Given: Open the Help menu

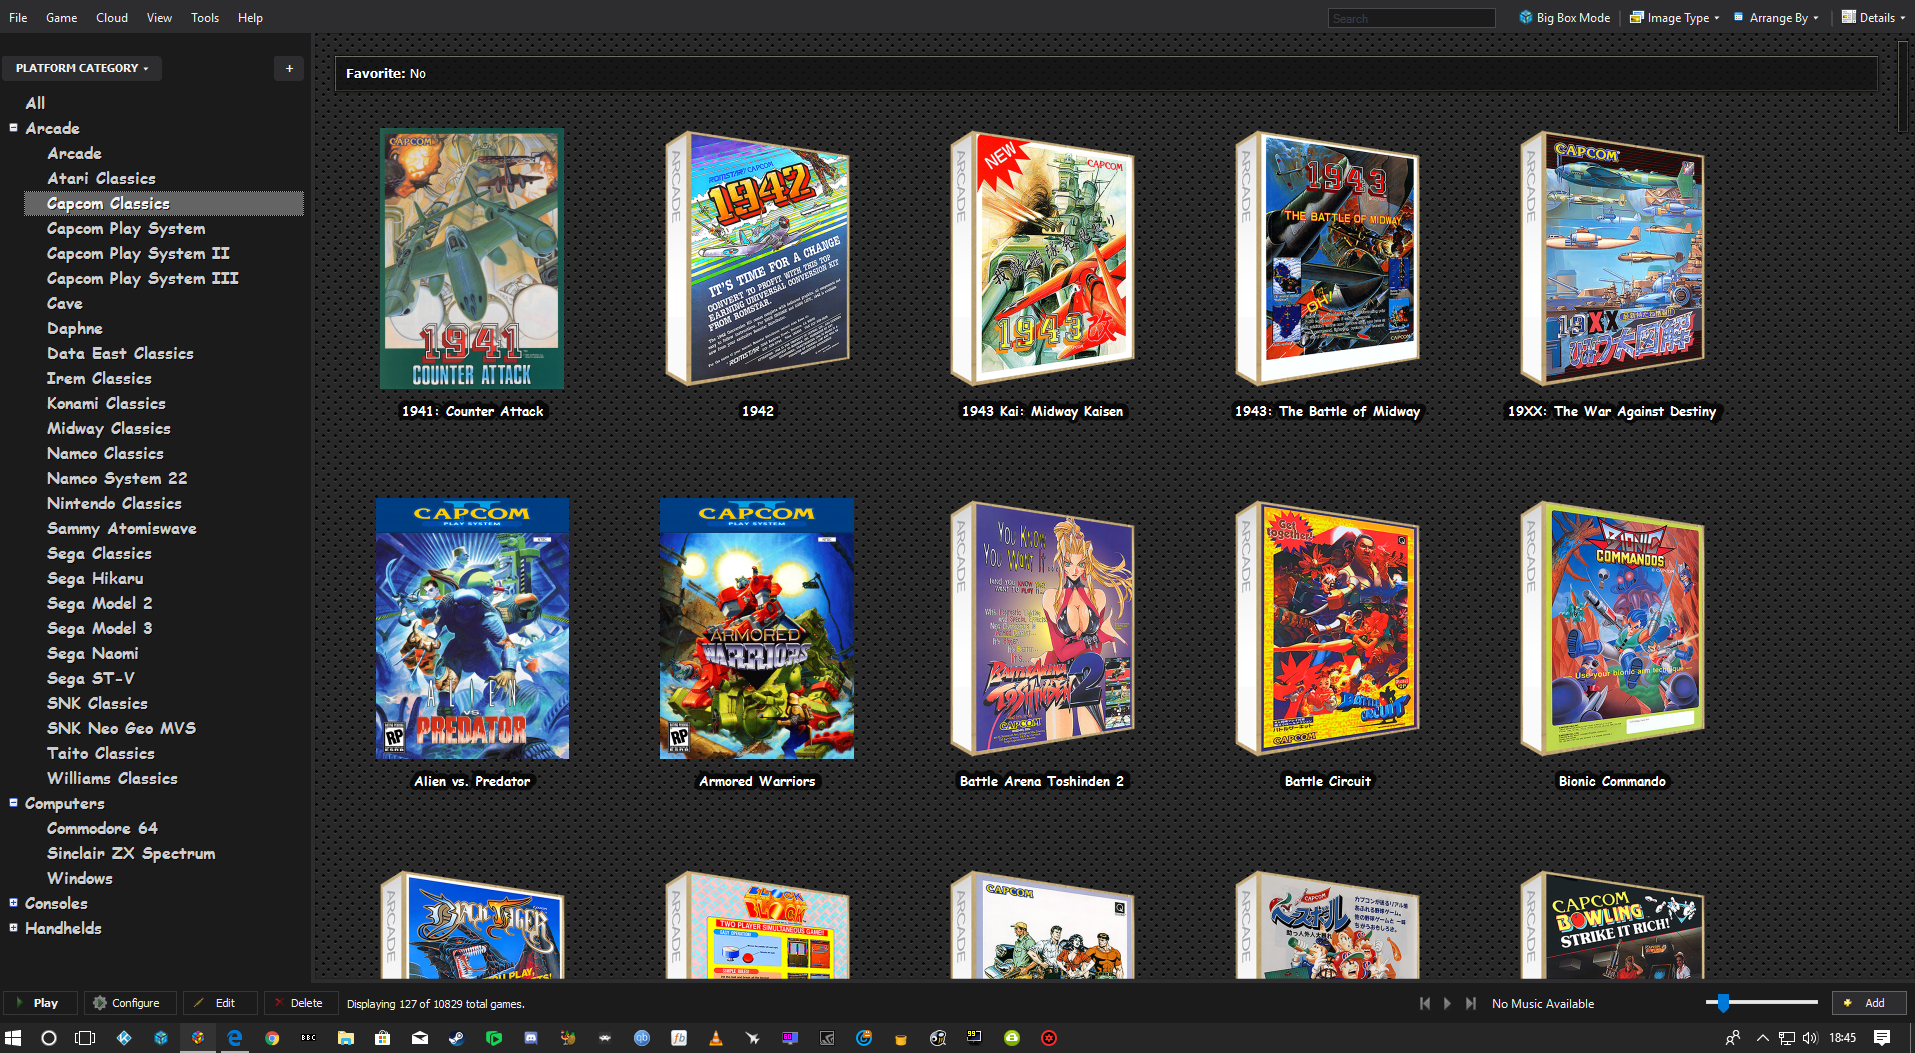Looking at the screenshot, I should coord(250,17).
